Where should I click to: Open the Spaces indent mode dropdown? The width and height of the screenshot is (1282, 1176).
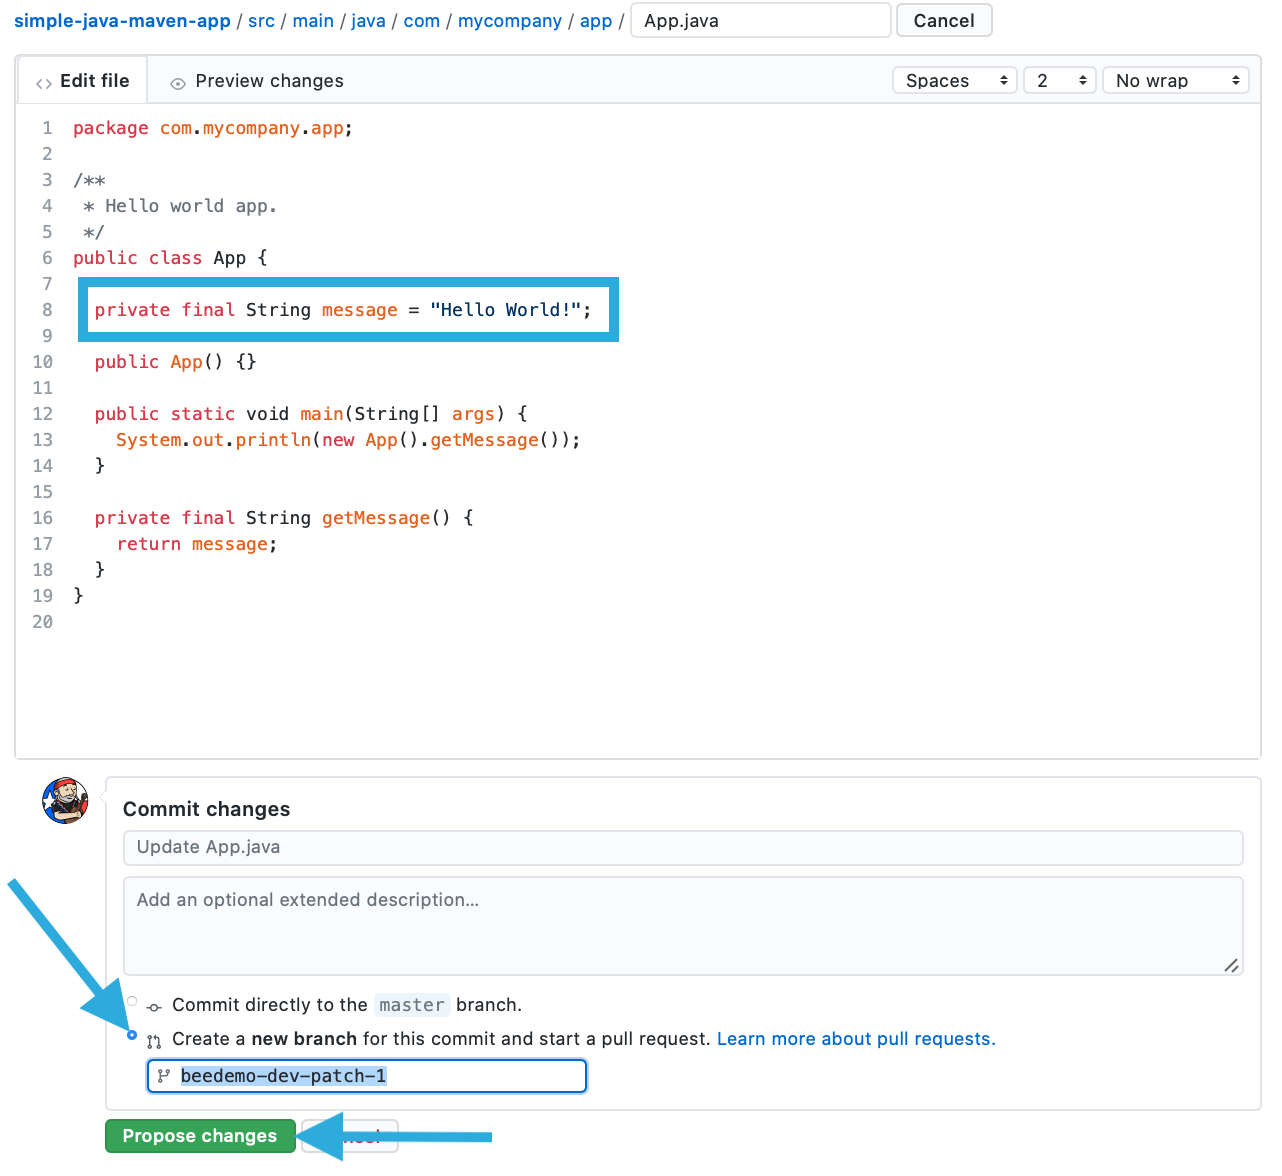click(954, 81)
